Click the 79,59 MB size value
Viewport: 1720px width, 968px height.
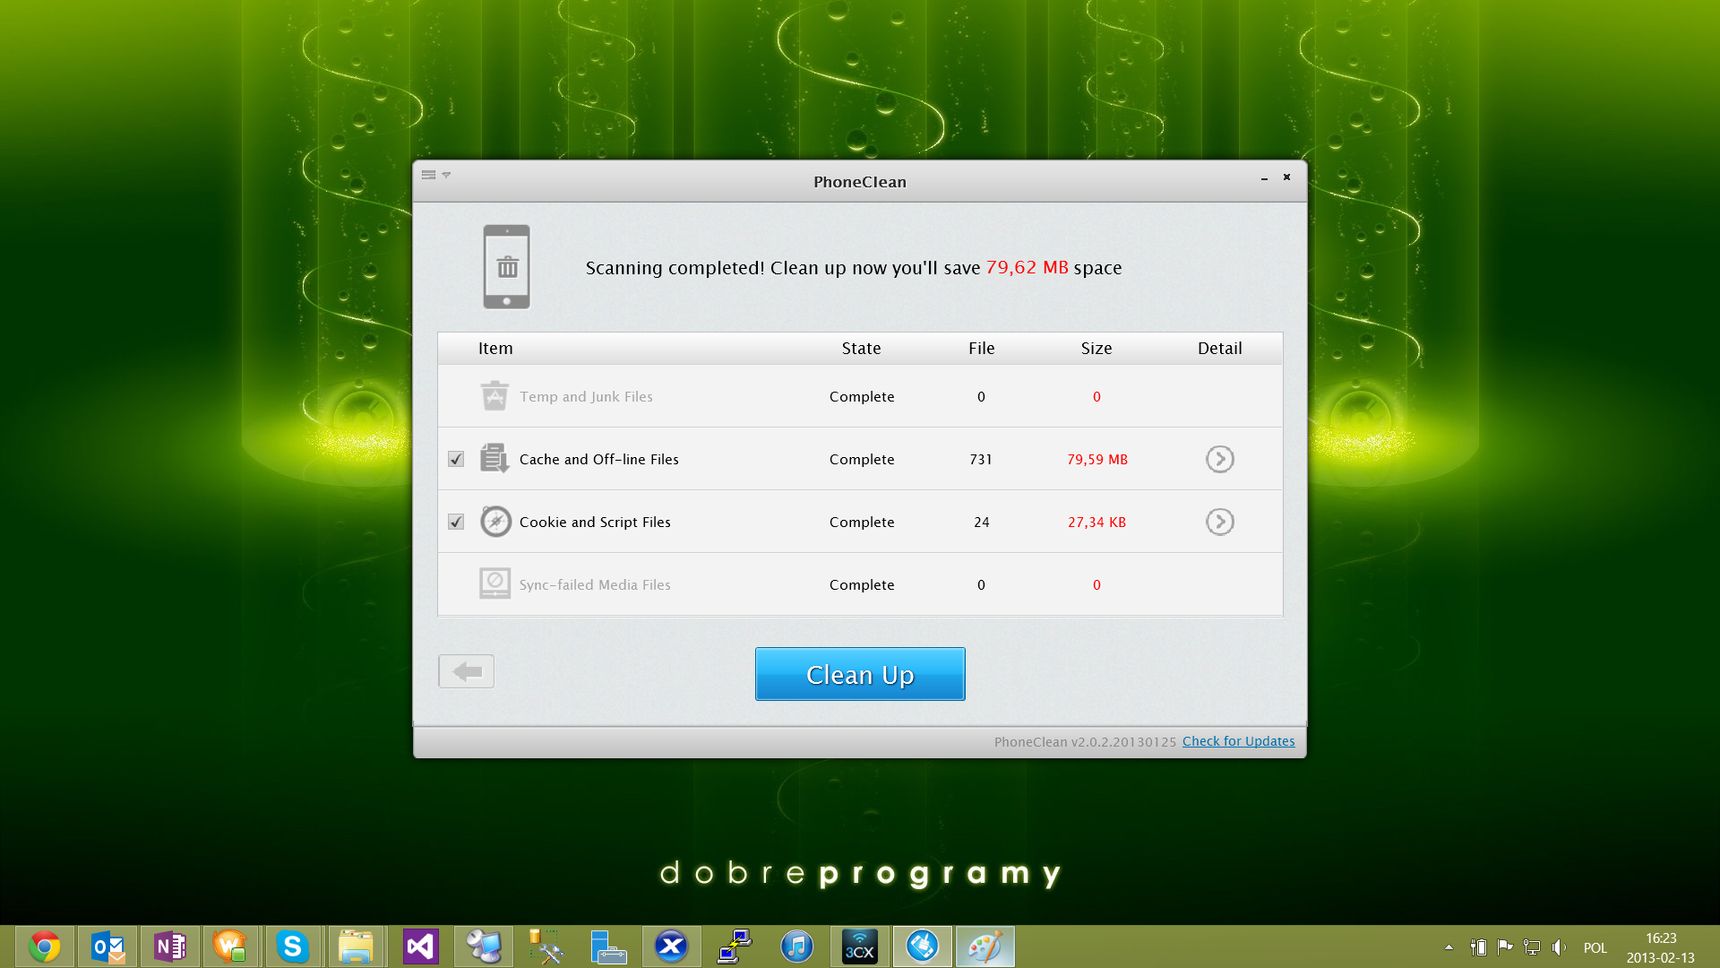pos(1097,459)
